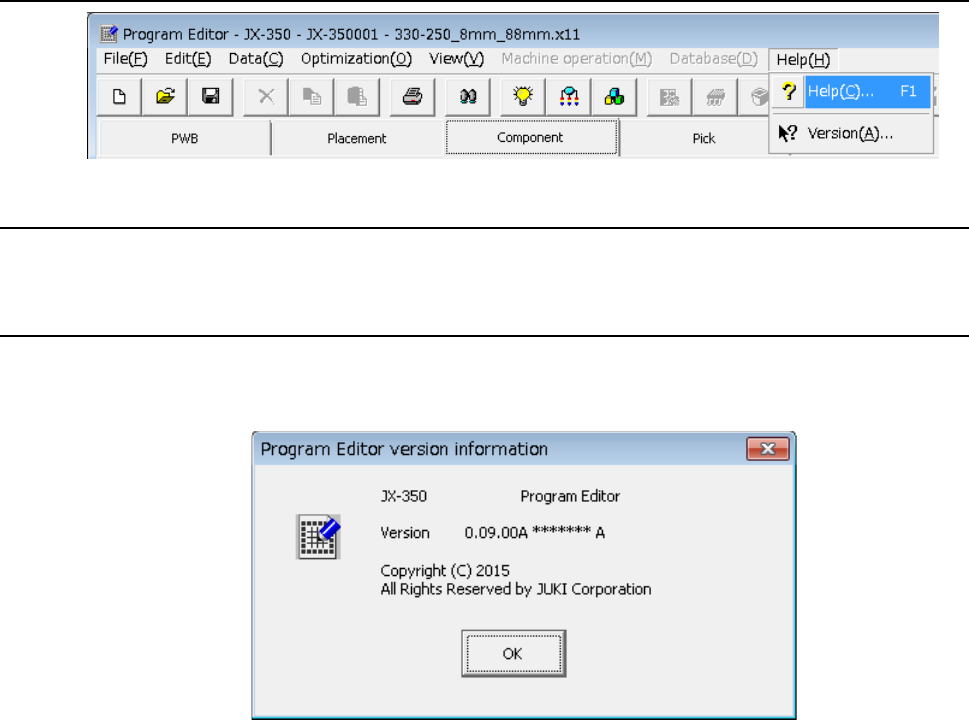The width and height of the screenshot is (969, 720).
Task: Click the Program Editor version information title
Action: (x=404, y=449)
